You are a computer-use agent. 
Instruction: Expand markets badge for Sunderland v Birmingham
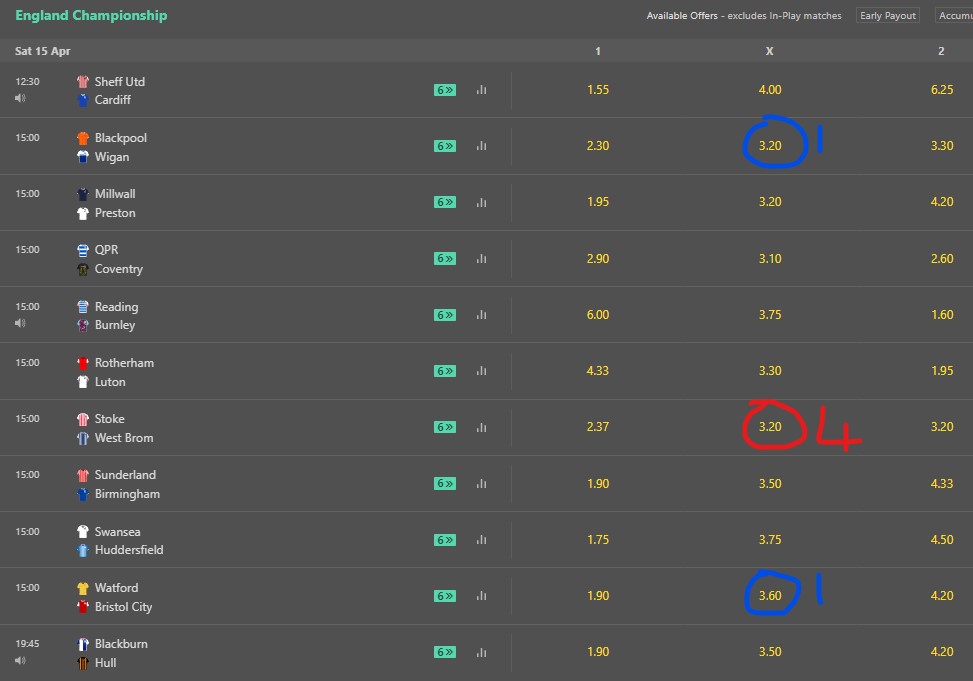pyautogui.click(x=445, y=483)
